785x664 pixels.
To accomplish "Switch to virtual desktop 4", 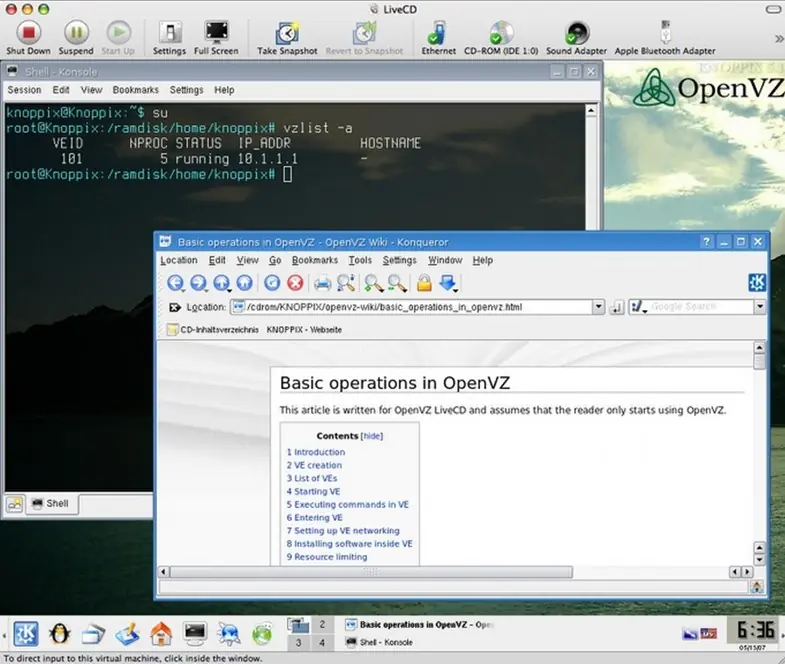I will (322, 642).
